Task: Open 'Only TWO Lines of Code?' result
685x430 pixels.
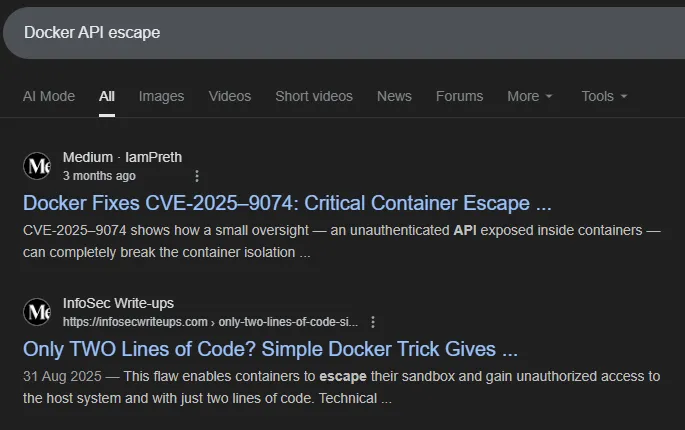Action: click(x=270, y=350)
